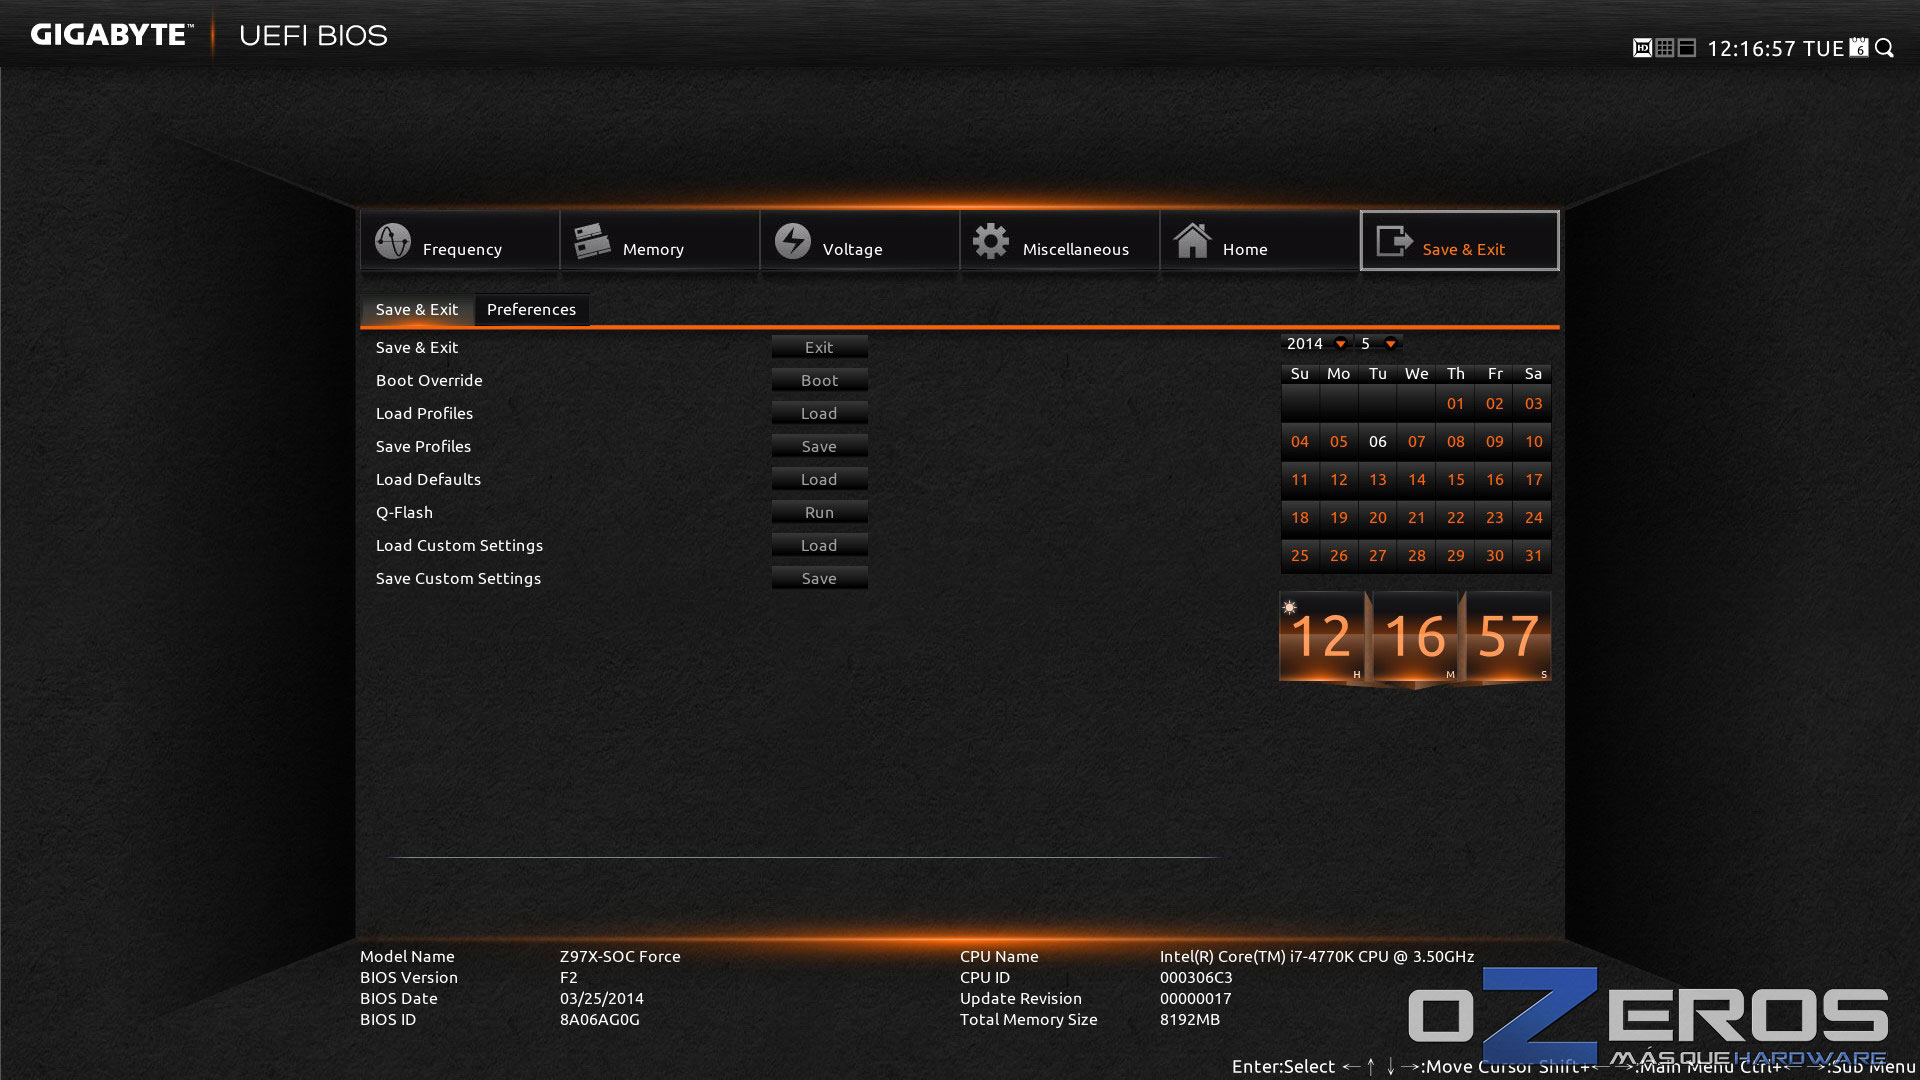
Task: Select the Save & Exit main tab with door icon
Action: click(1460, 241)
